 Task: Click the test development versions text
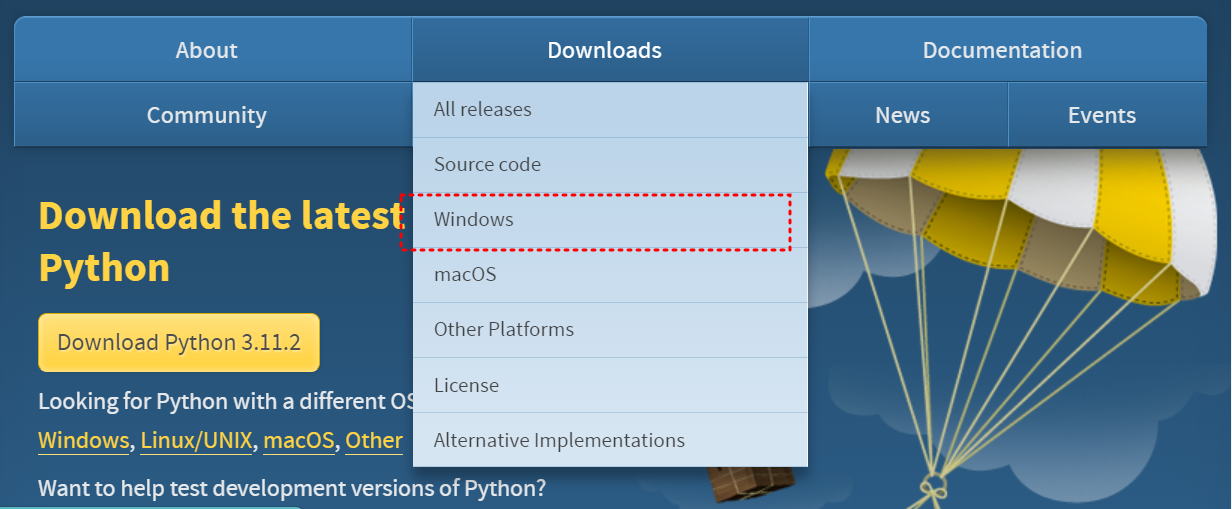coord(292,489)
